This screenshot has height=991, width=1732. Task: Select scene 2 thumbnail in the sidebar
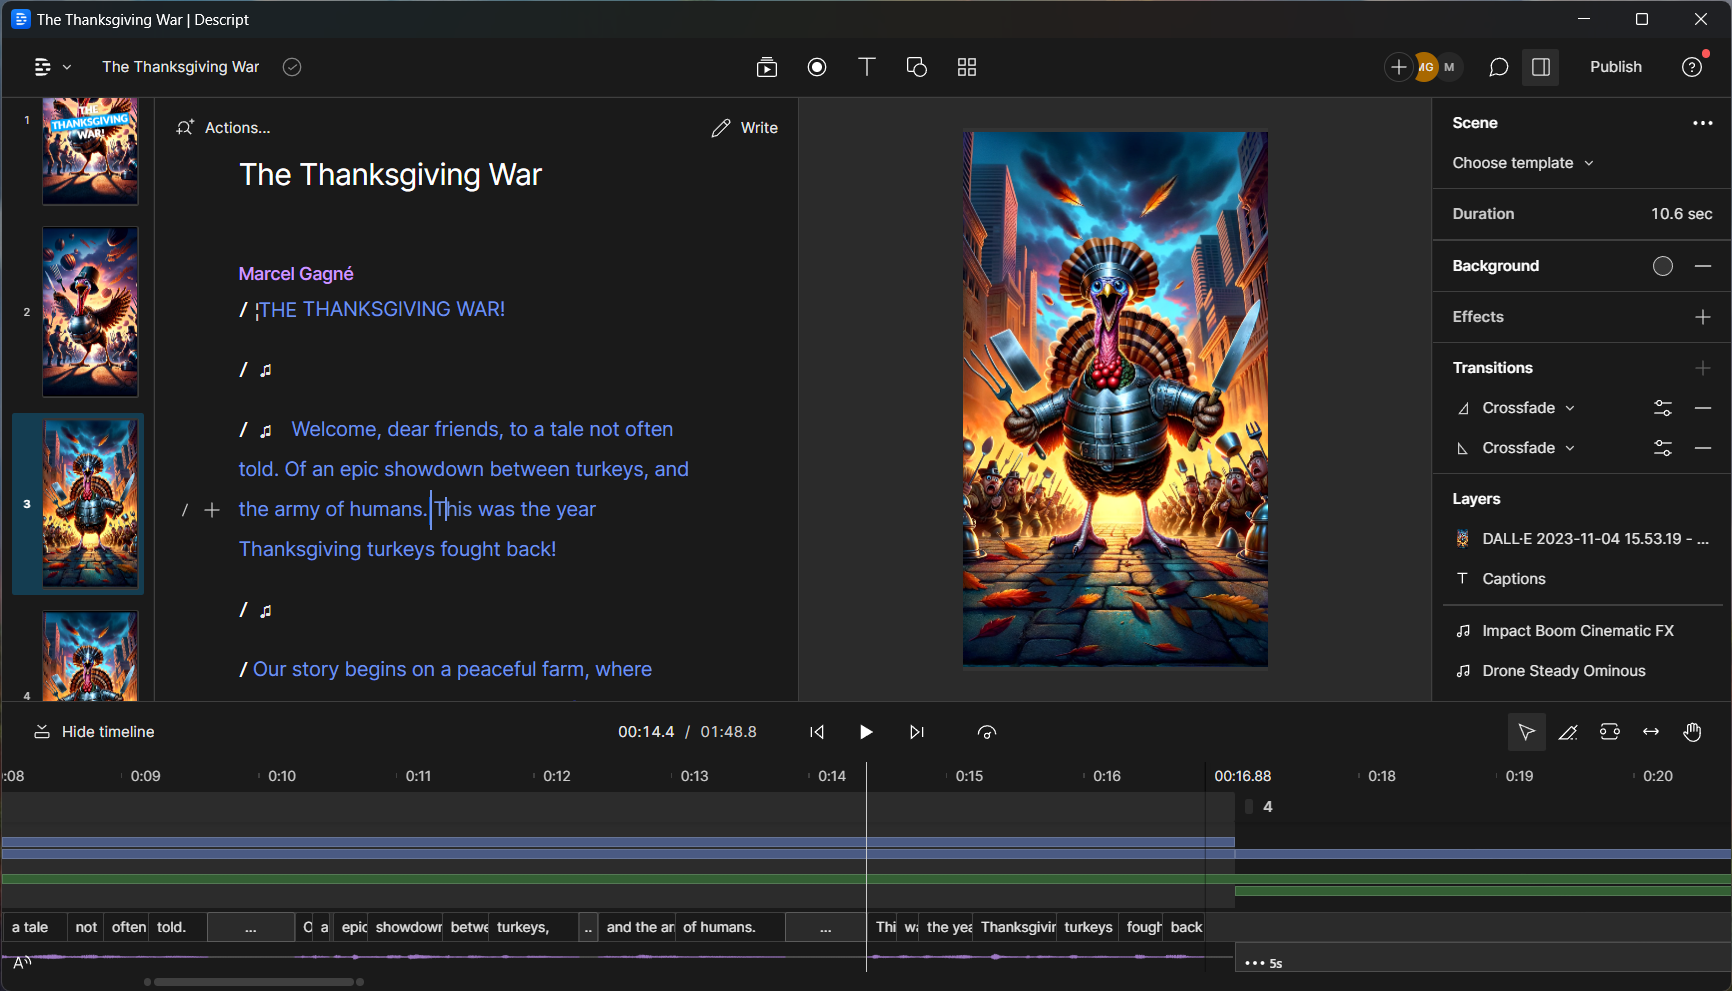pyautogui.click(x=90, y=312)
